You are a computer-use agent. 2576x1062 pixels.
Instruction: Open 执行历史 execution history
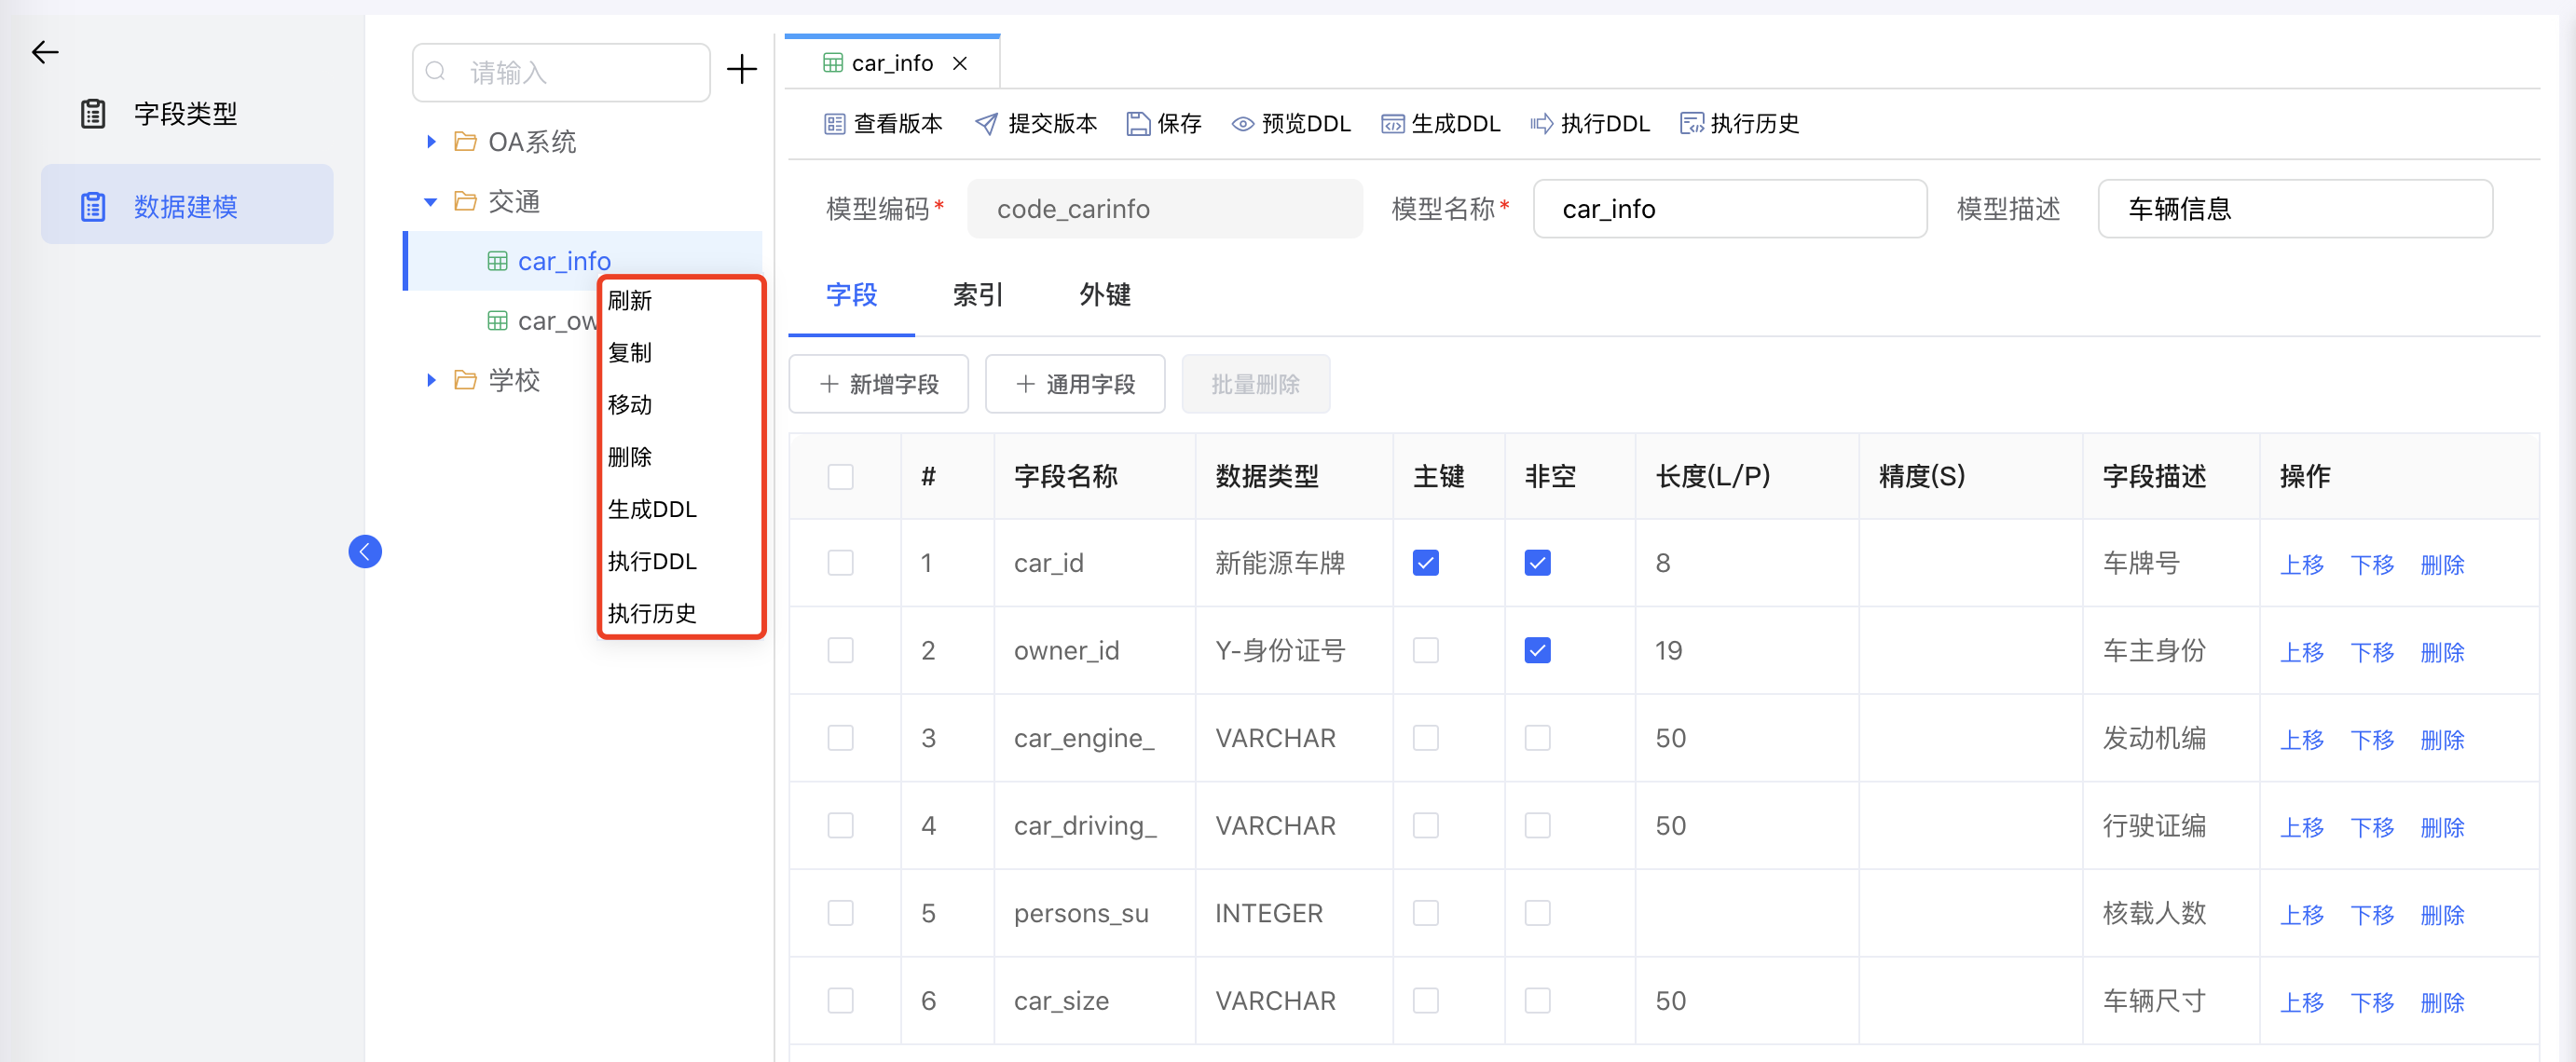click(x=1740, y=123)
